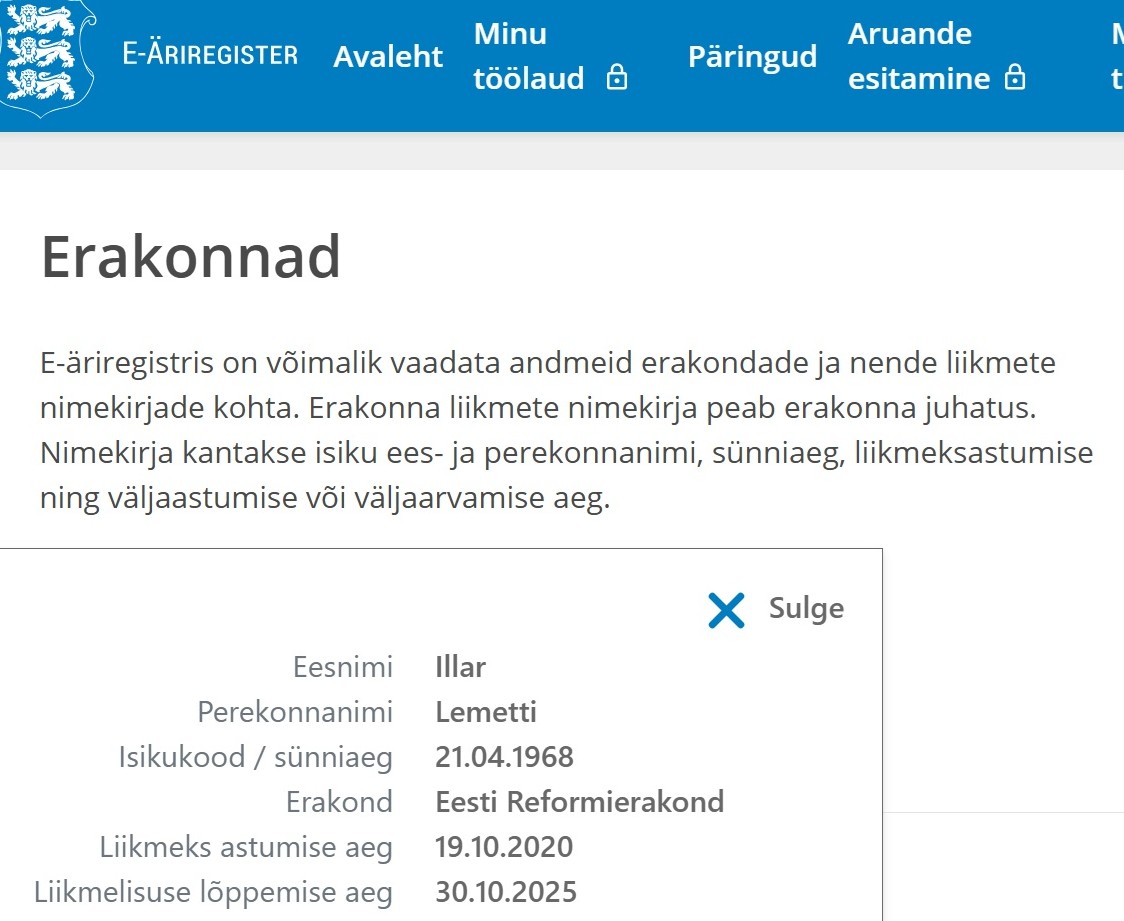Click the three-lions coat of arms logo
Screen dimensions: 1124x921
click(x=47, y=55)
